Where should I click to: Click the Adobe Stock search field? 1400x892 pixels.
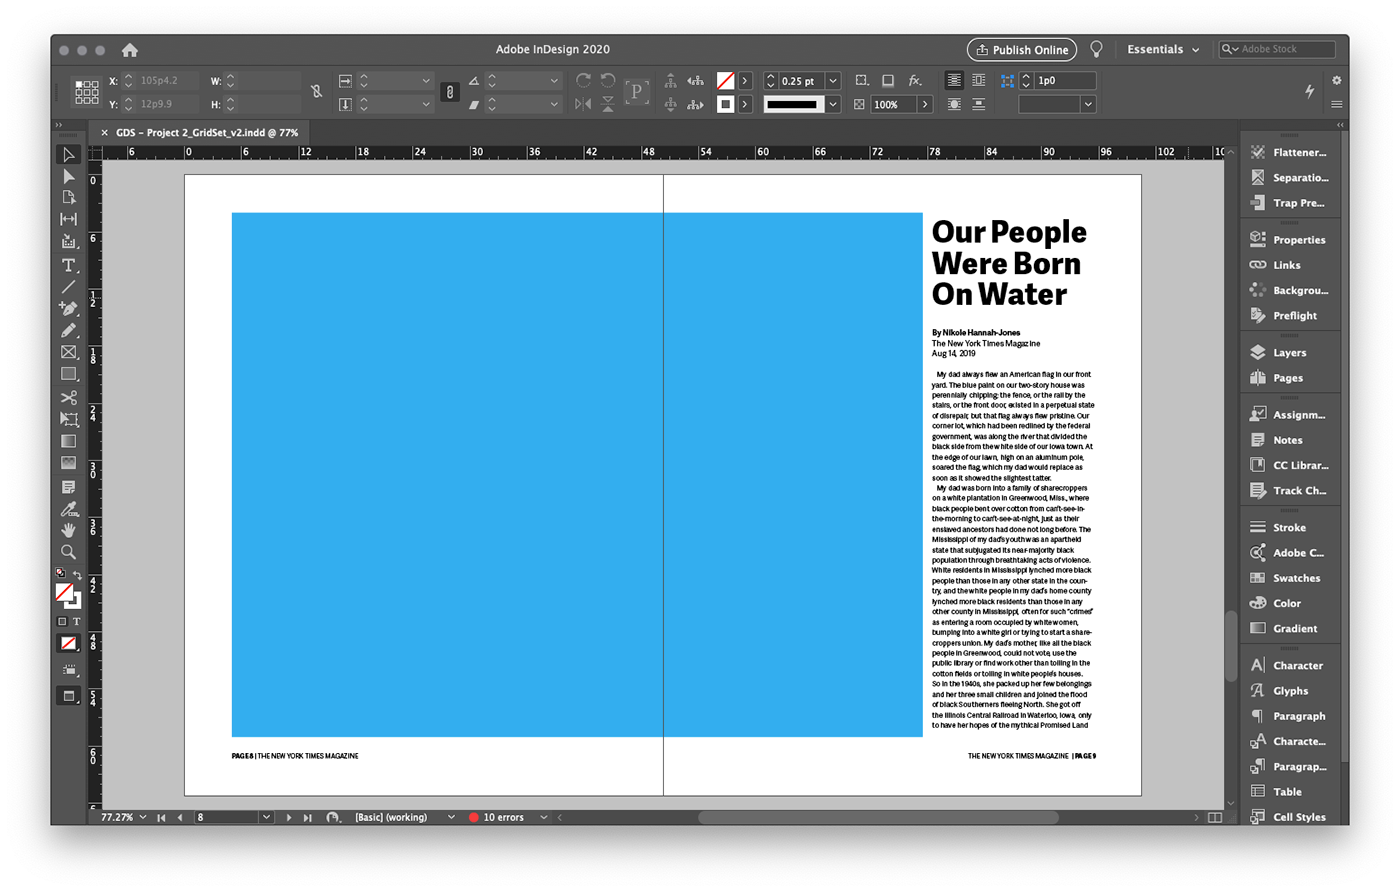coord(1278,49)
